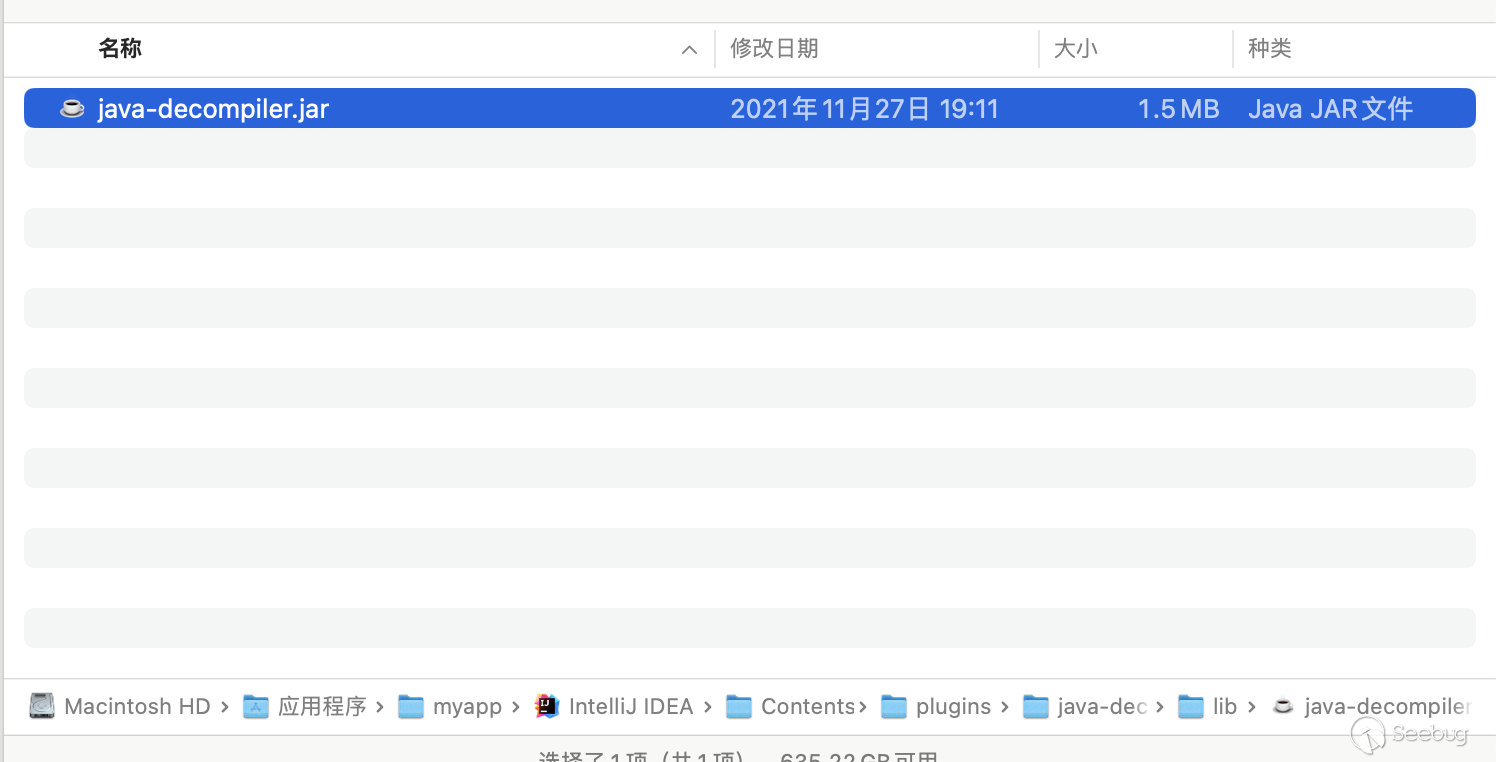The height and width of the screenshot is (762, 1496).
Task: Click the file size 1.5 MB
Action: click(x=1179, y=109)
